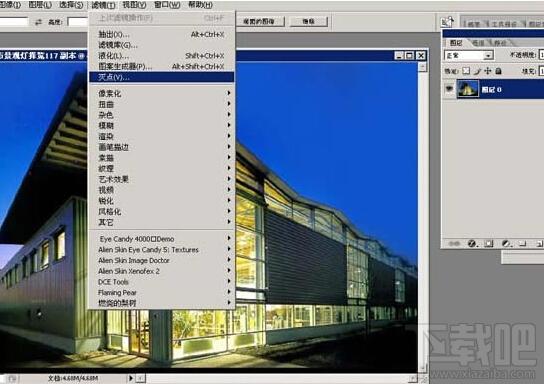Viewport: 544px width, 384px height.
Task: Expand 其它 submenu
Action: (162, 222)
